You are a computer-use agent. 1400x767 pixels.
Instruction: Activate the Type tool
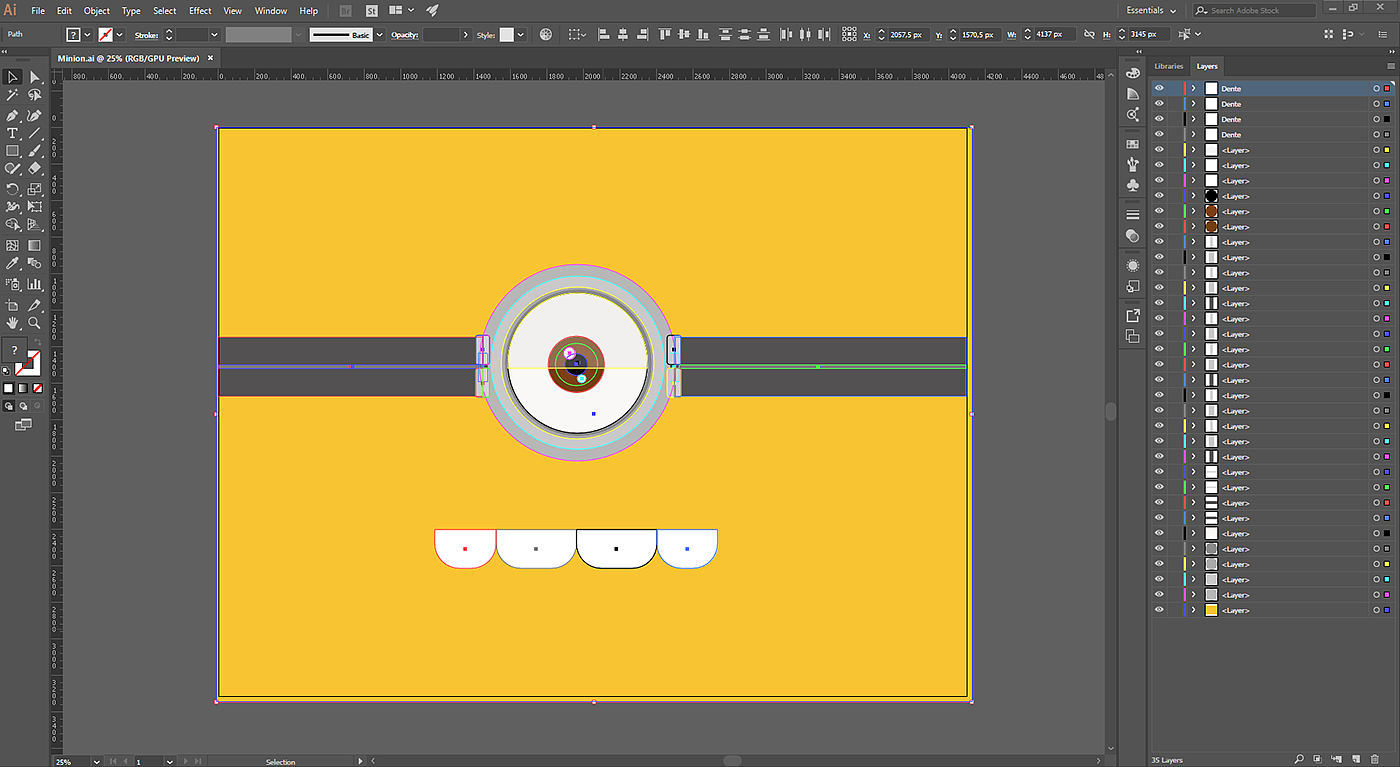(x=12, y=133)
